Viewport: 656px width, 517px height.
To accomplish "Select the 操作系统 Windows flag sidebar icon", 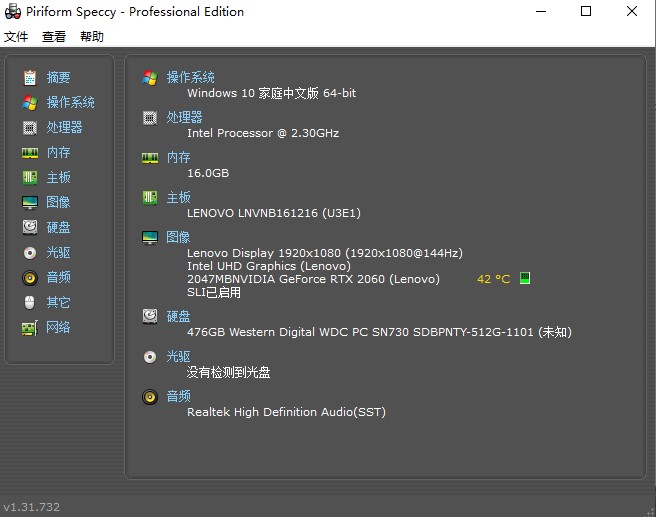I will [x=30, y=102].
